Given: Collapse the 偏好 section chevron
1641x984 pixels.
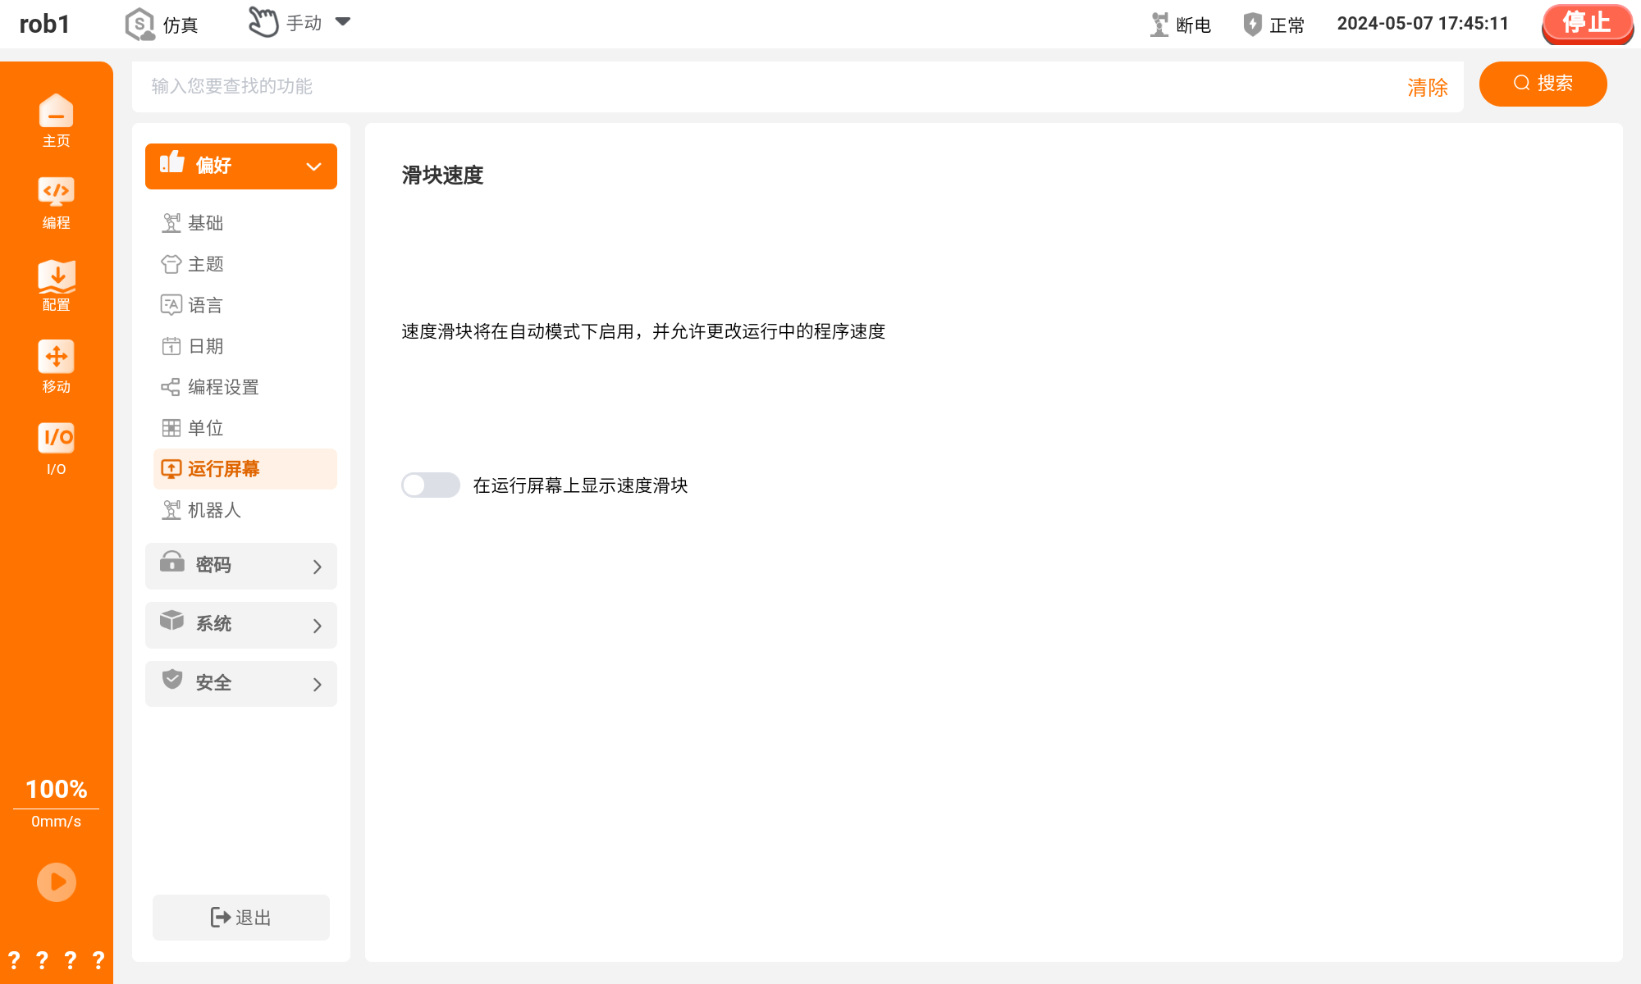Looking at the screenshot, I should [314, 167].
